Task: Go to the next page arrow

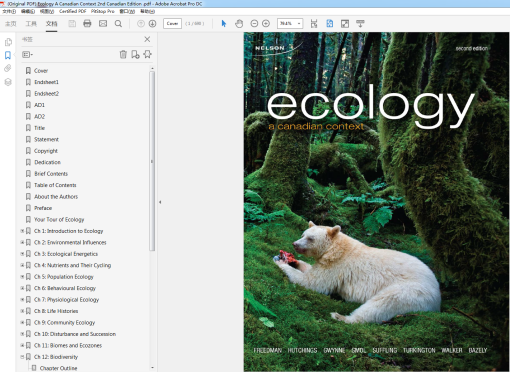Action: pyautogui.click(x=152, y=24)
